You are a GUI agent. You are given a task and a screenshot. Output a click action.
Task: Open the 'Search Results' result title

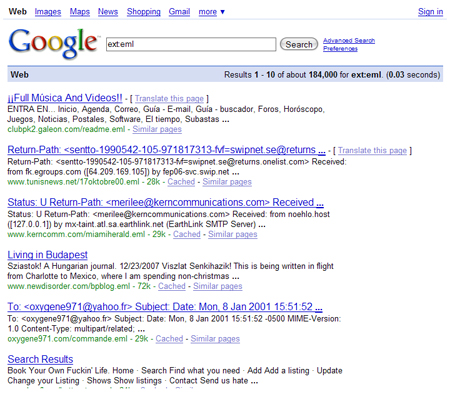tap(40, 359)
